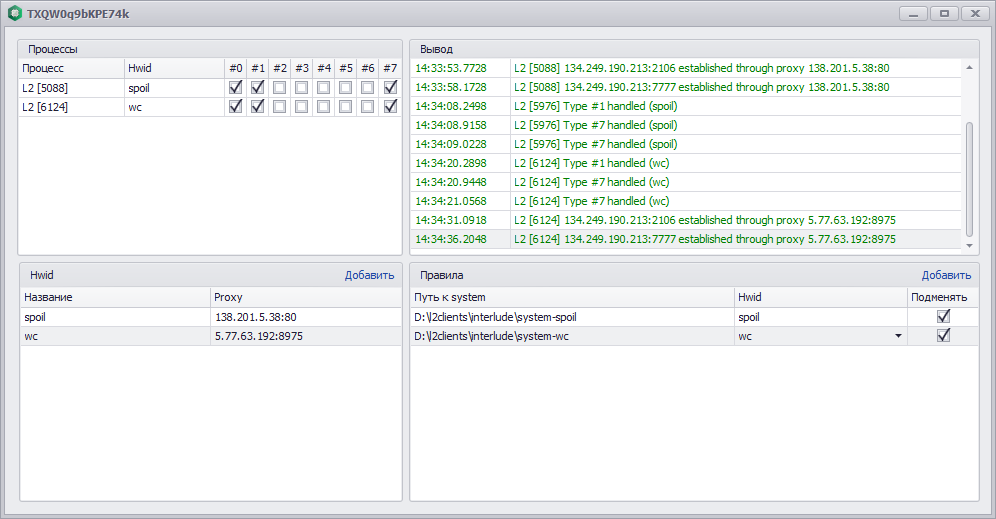Toggle #0 checkbox for L2 [5088] process
This screenshot has height=519, width=996.
(x=236, y=88)
